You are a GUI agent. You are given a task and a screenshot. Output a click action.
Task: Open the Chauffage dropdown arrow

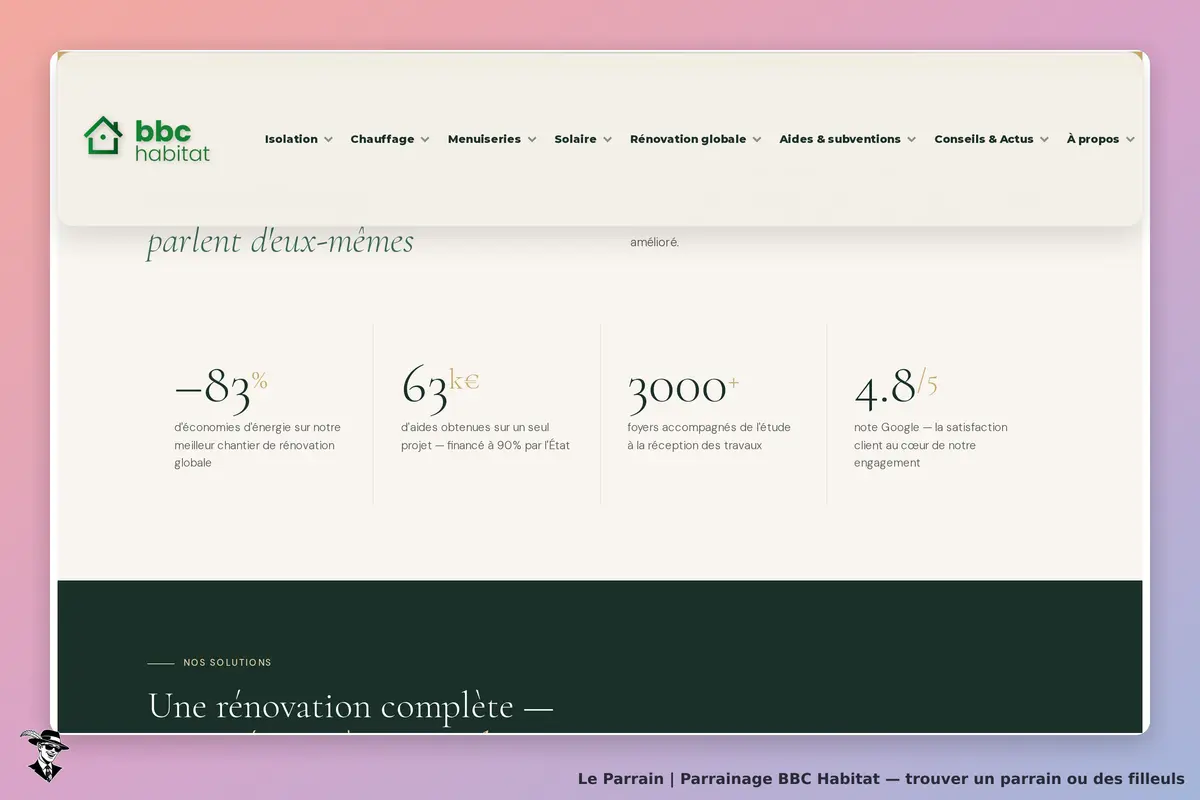click(x=425, y=140)
